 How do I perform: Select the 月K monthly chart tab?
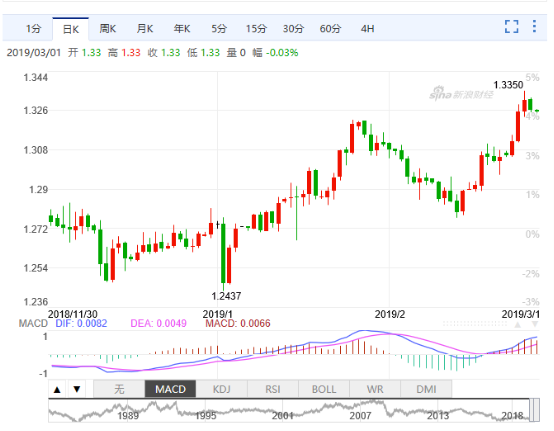pos(145,29)
